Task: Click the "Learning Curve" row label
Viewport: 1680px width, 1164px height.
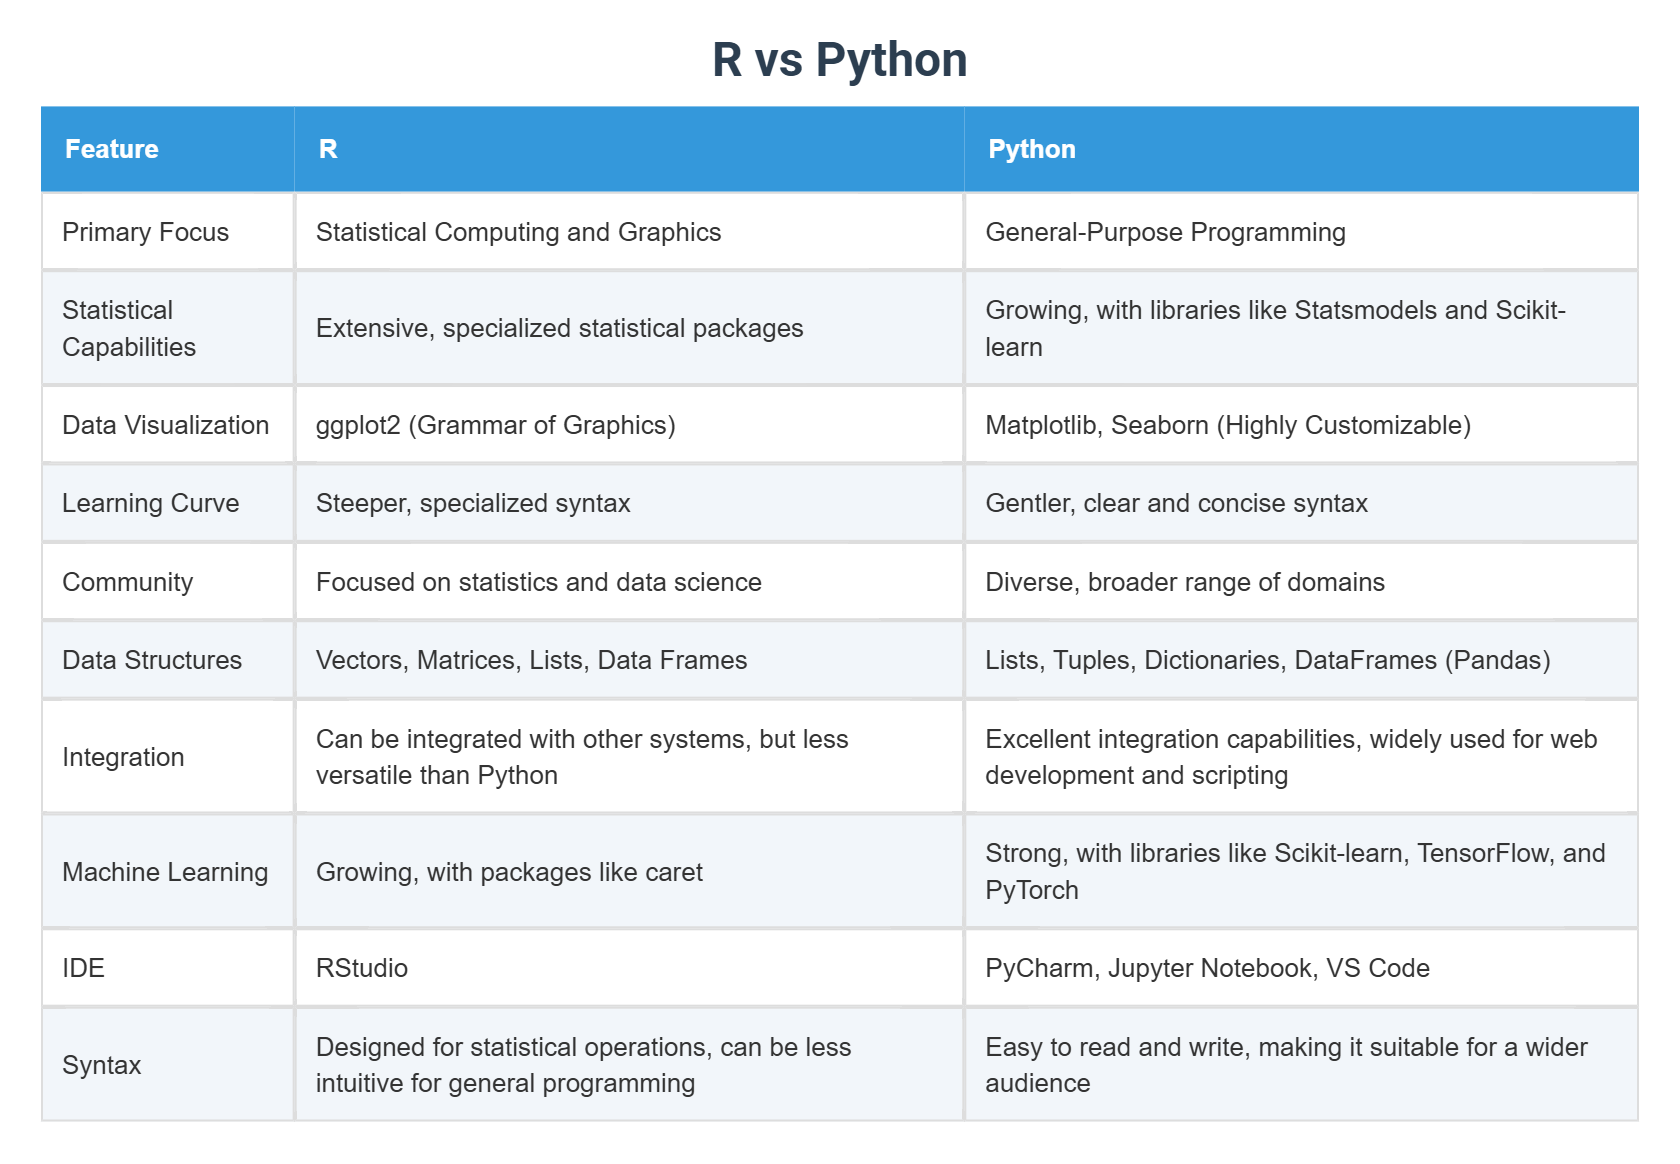Action: 168,503
